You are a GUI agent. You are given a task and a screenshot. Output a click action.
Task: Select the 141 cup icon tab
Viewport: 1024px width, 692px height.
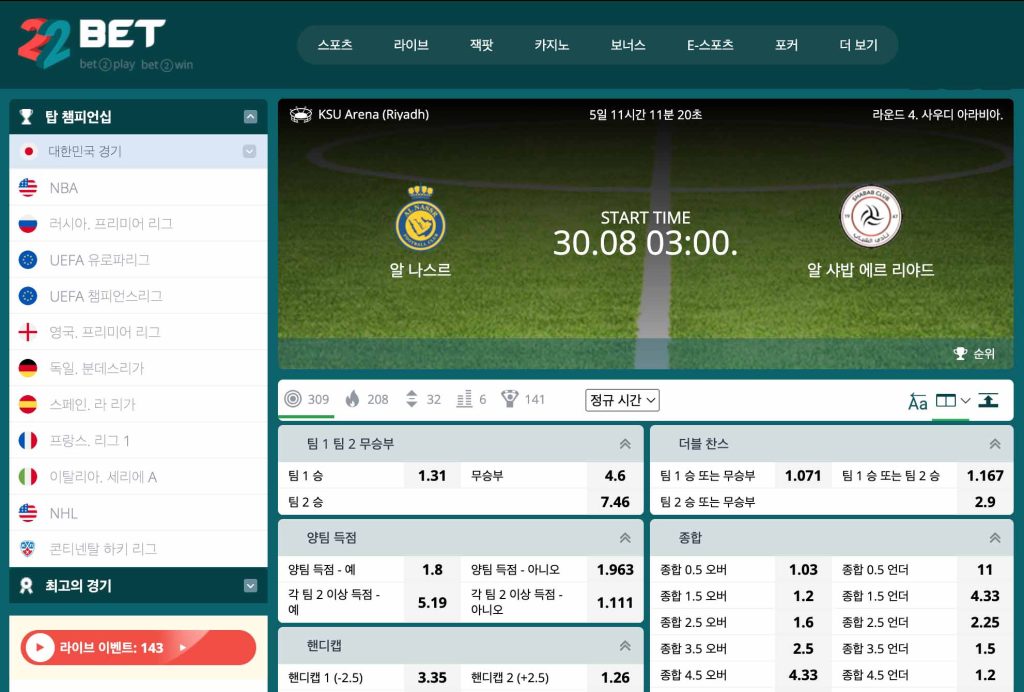[523, 399]
